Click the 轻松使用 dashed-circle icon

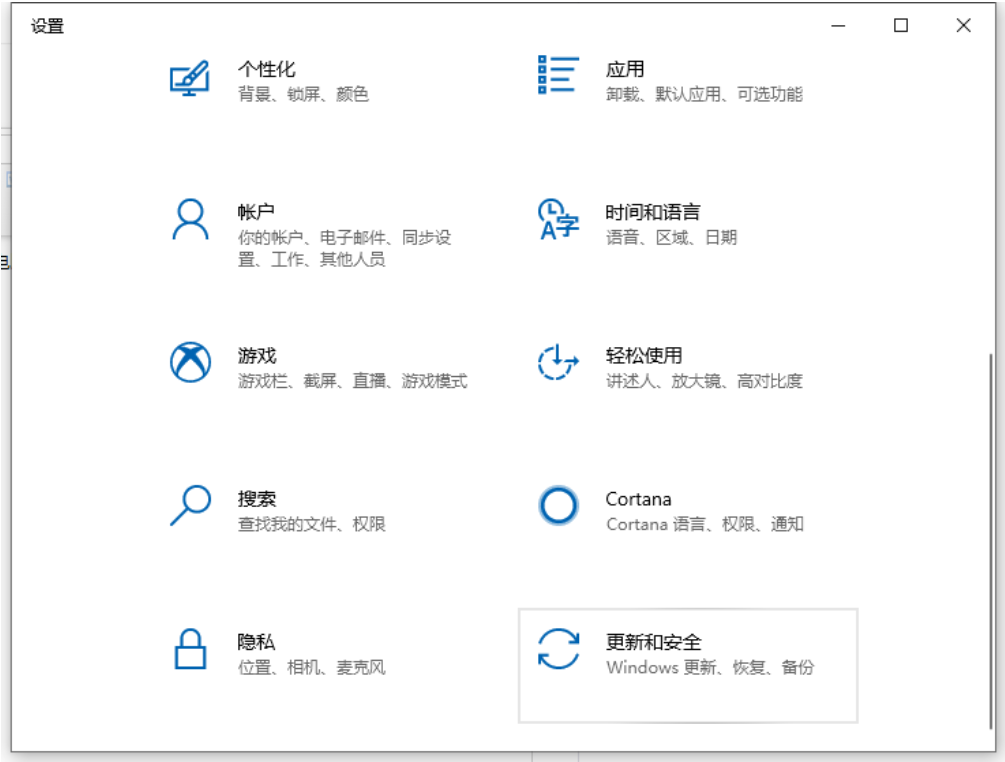click(558, 362)
